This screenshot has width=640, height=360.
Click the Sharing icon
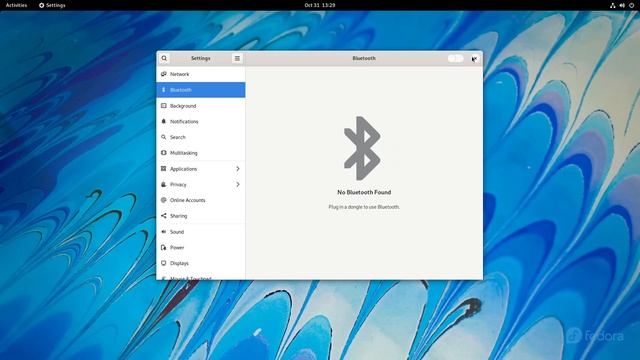(164, 216)
